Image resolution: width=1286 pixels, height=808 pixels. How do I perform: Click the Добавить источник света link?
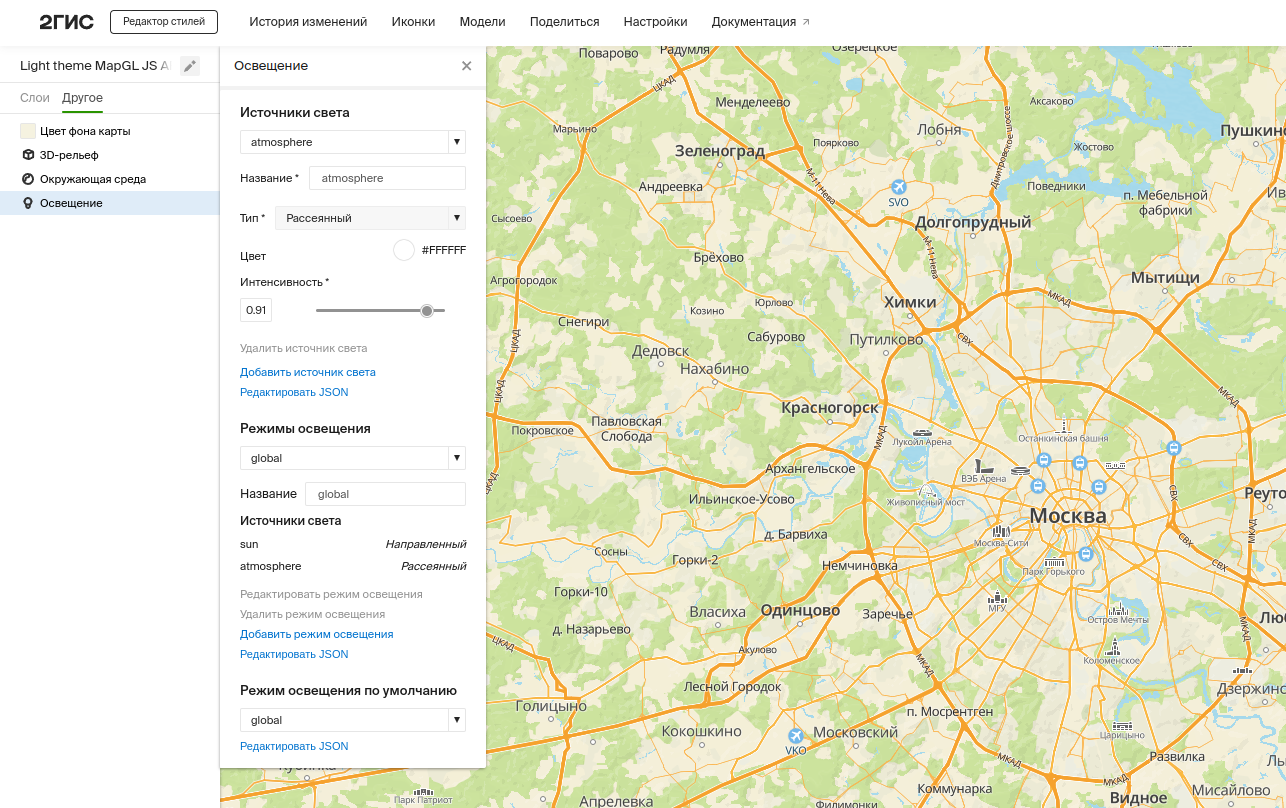[307, 371]
